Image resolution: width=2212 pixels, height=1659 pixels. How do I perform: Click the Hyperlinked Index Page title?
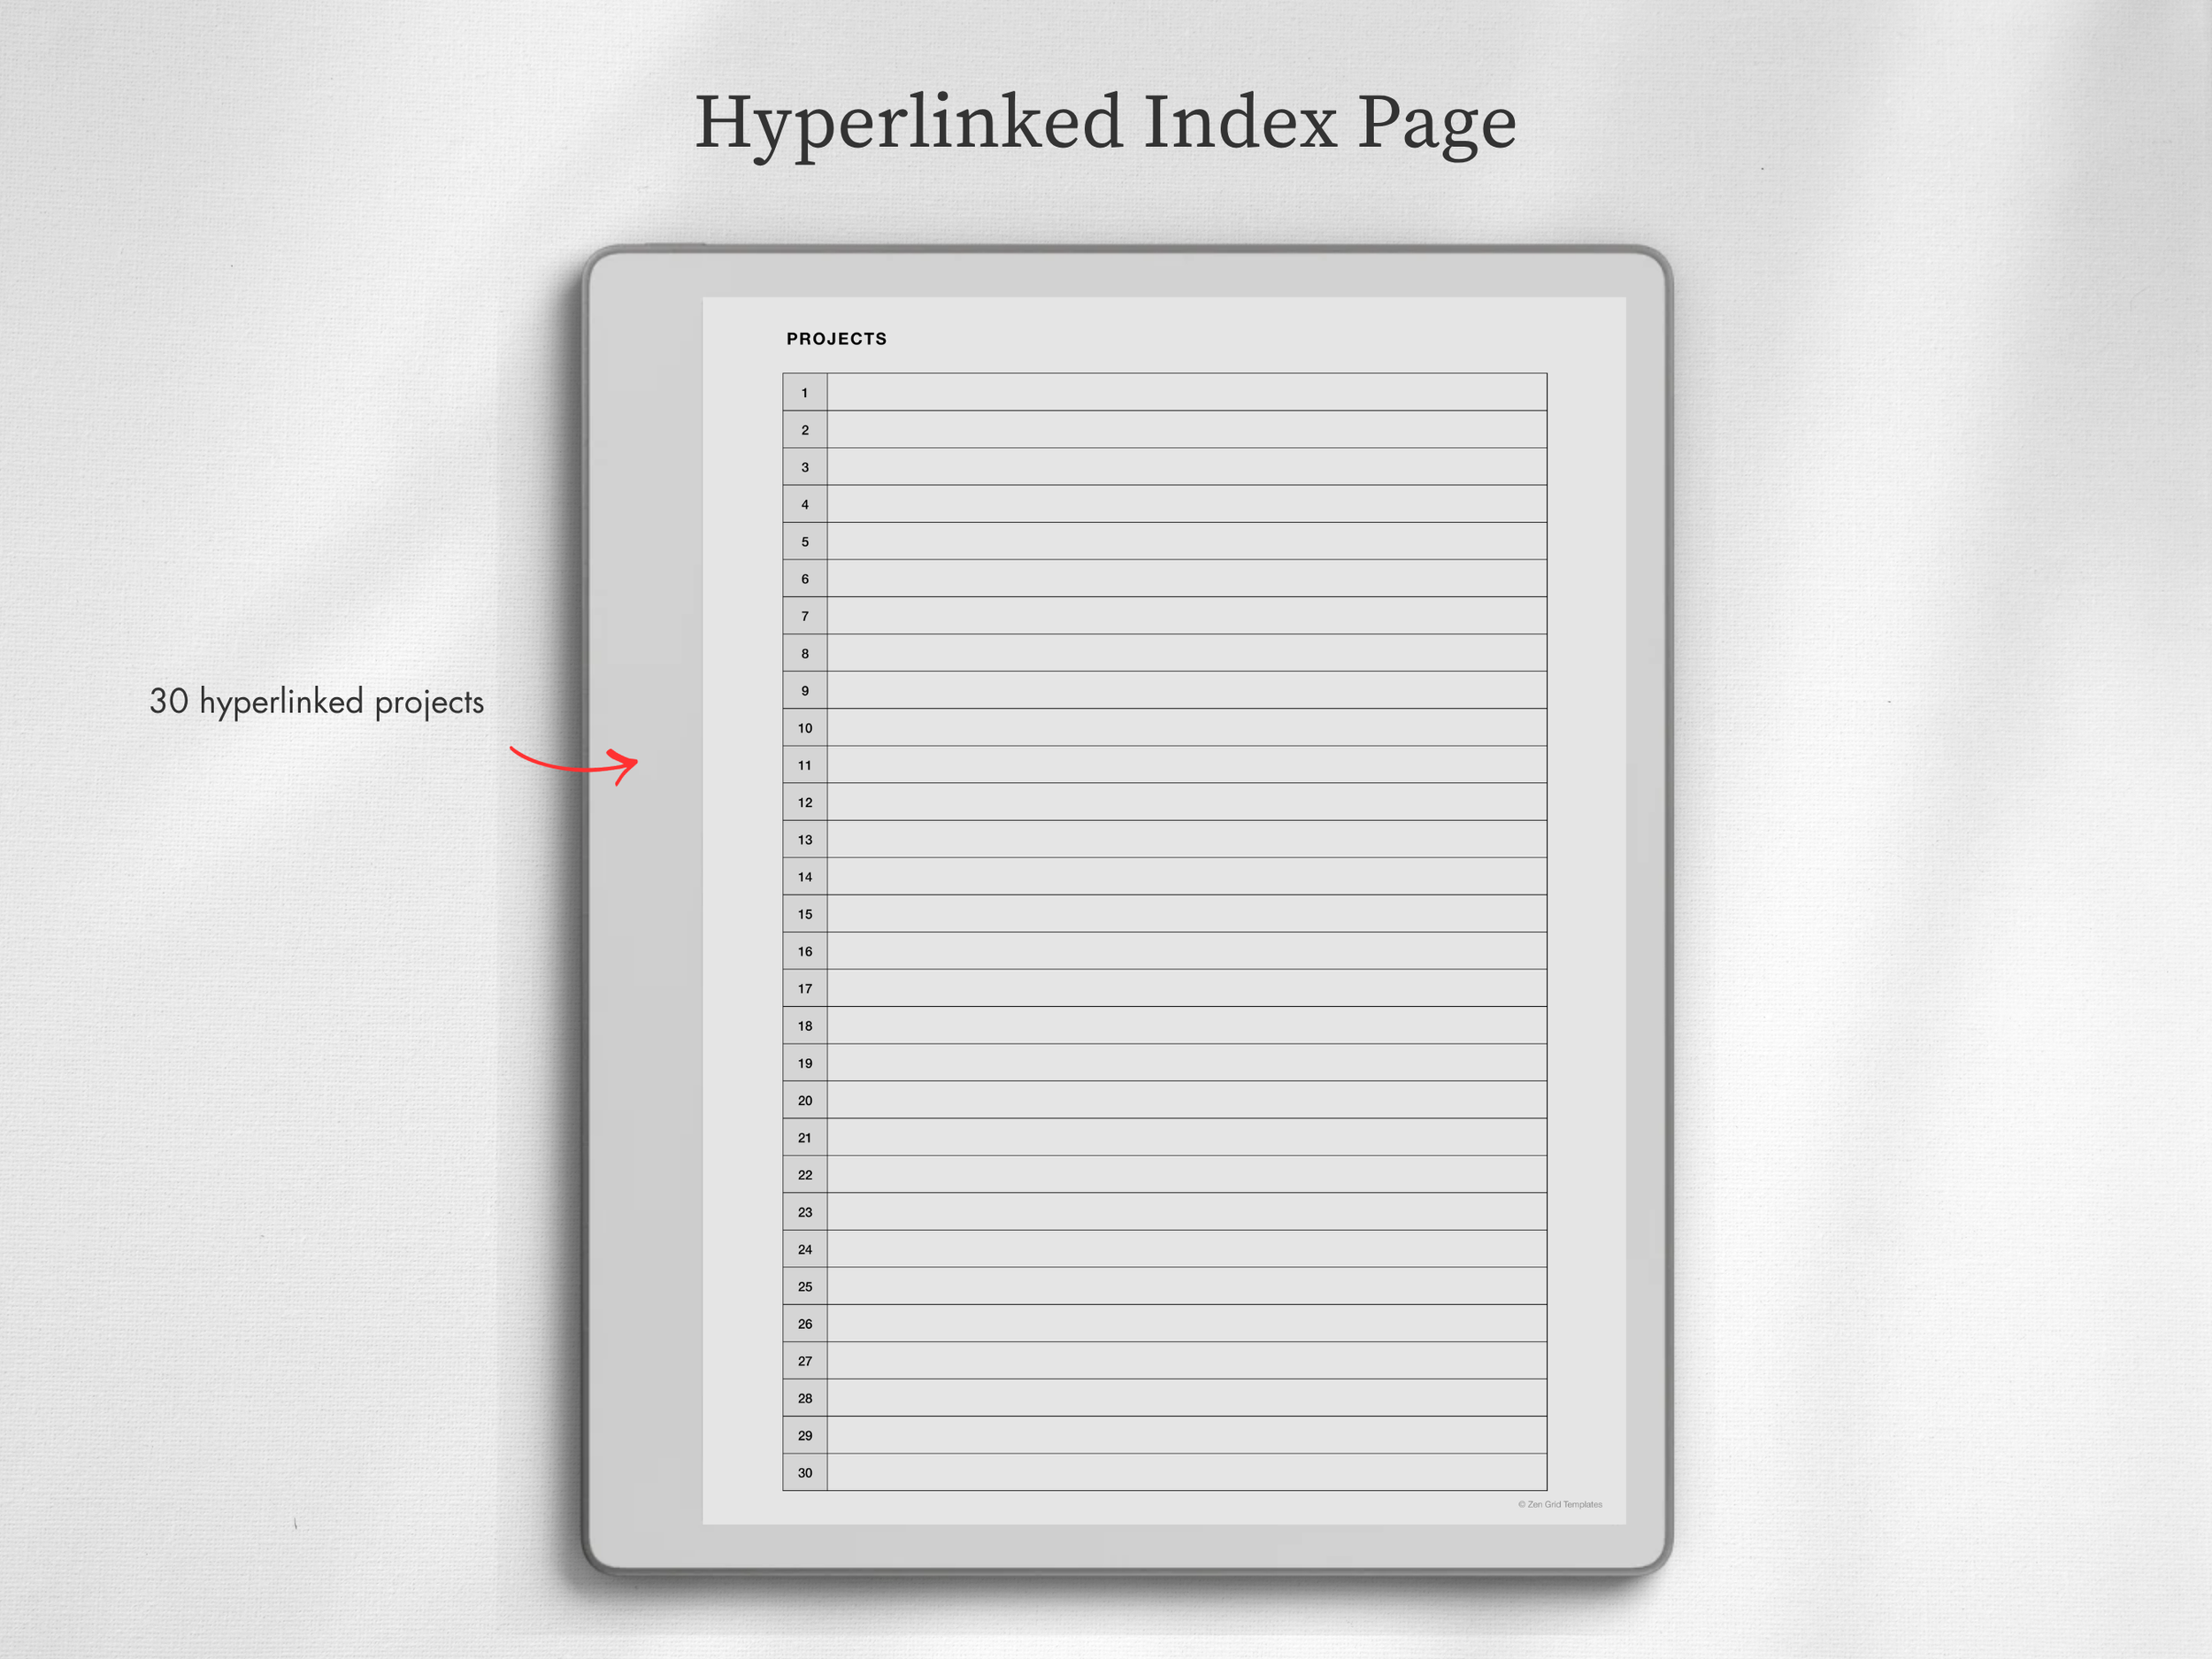[x=1105, y=124]
